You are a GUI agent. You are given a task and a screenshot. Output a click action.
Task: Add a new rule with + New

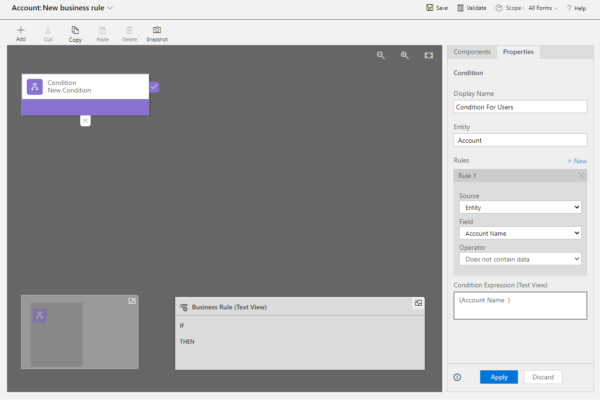coord(577,161)
